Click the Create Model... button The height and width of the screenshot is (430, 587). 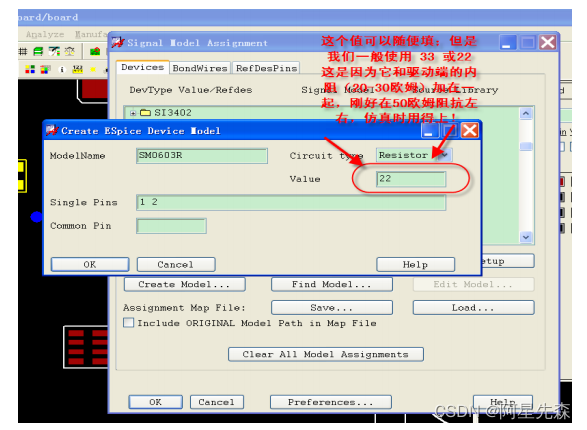(x=185, y=284)
